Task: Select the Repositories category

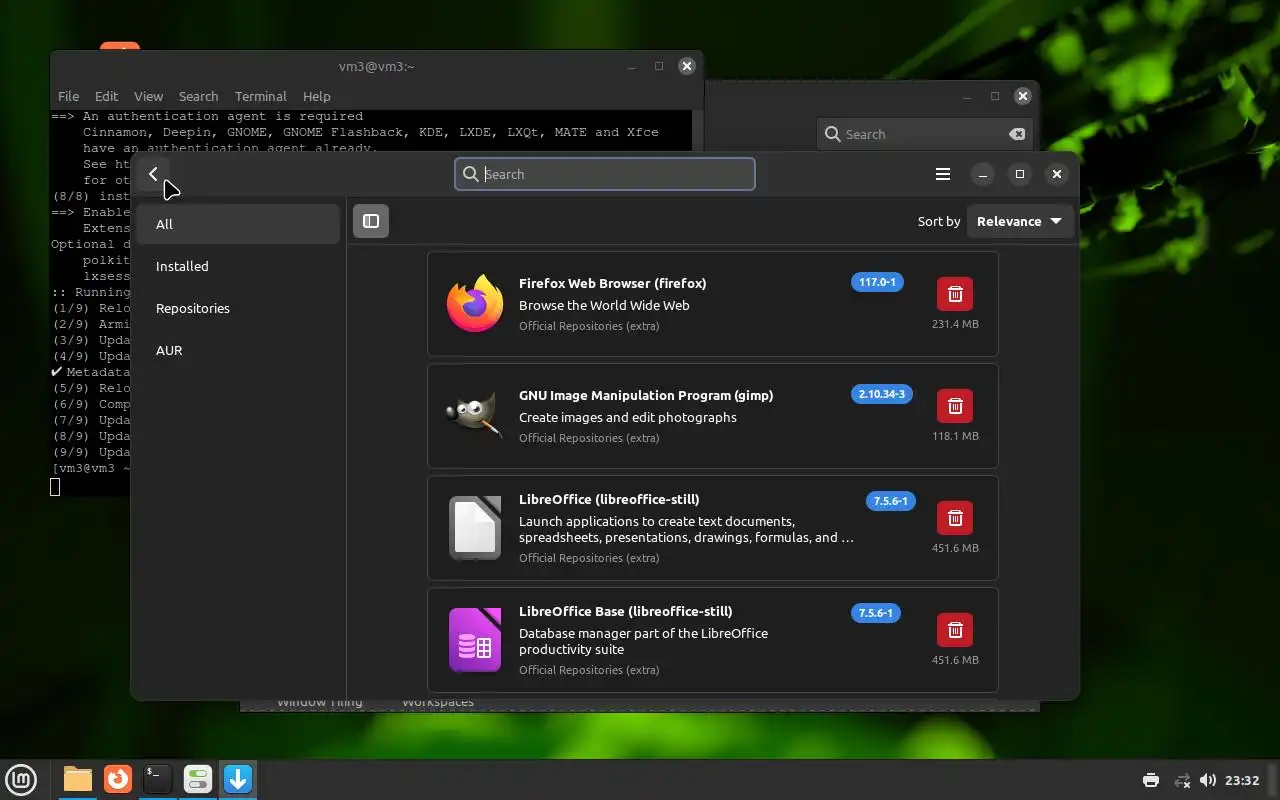Action: click(x=238, y=308)
